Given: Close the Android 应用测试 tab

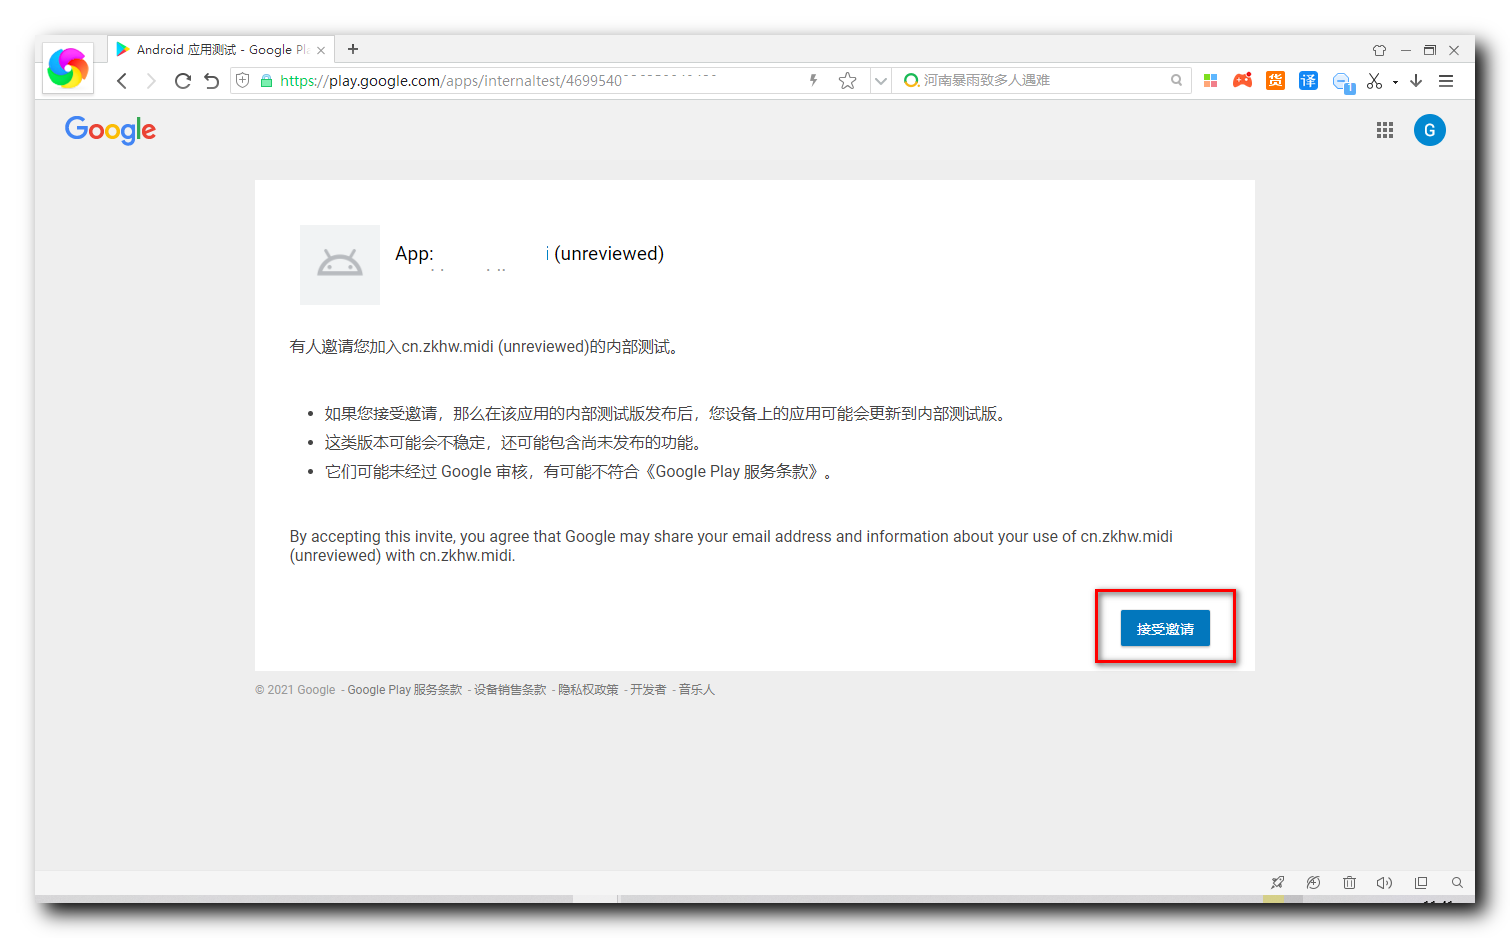Looking at the screenshot, I should pos(321,50).
